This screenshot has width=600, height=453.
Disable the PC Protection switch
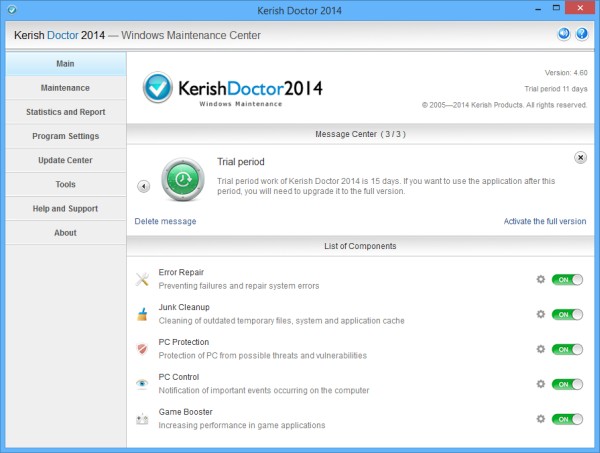tap(567, 349)
